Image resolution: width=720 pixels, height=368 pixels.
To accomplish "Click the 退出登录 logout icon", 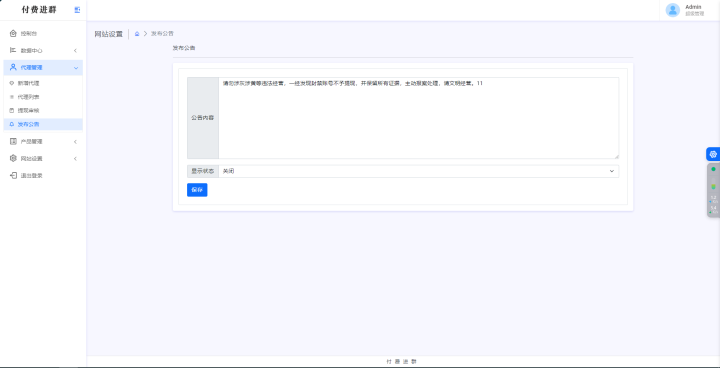I will point(13,176).
